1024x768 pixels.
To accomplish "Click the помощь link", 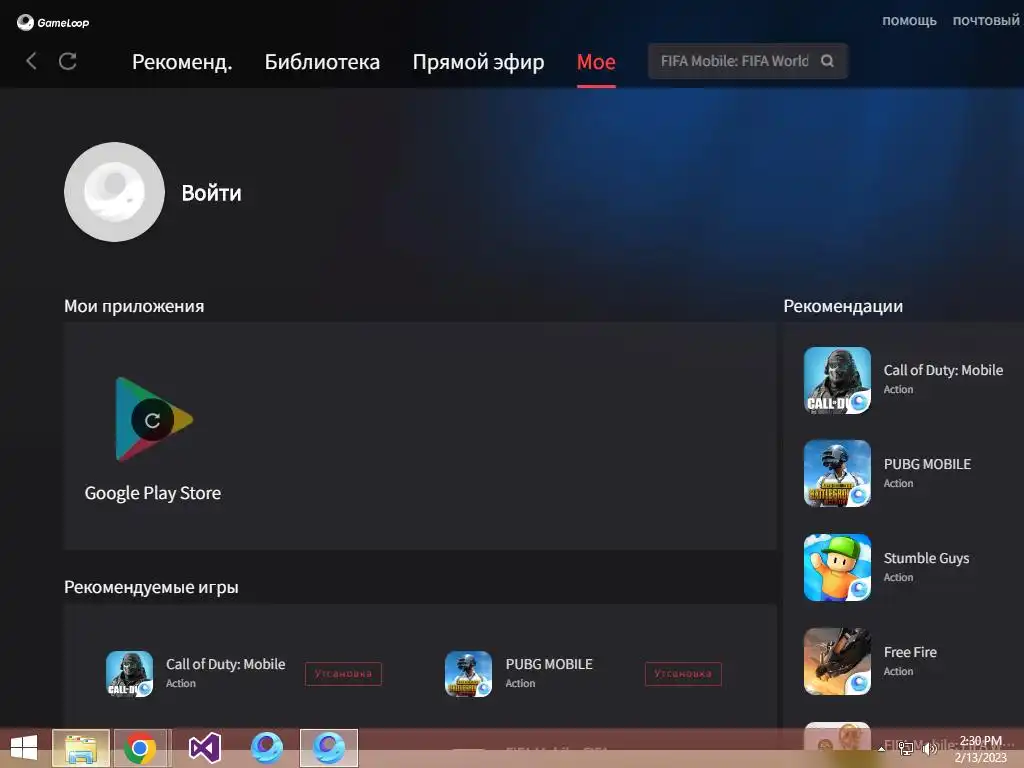I will pyautogui.click(x=909, y=21).
